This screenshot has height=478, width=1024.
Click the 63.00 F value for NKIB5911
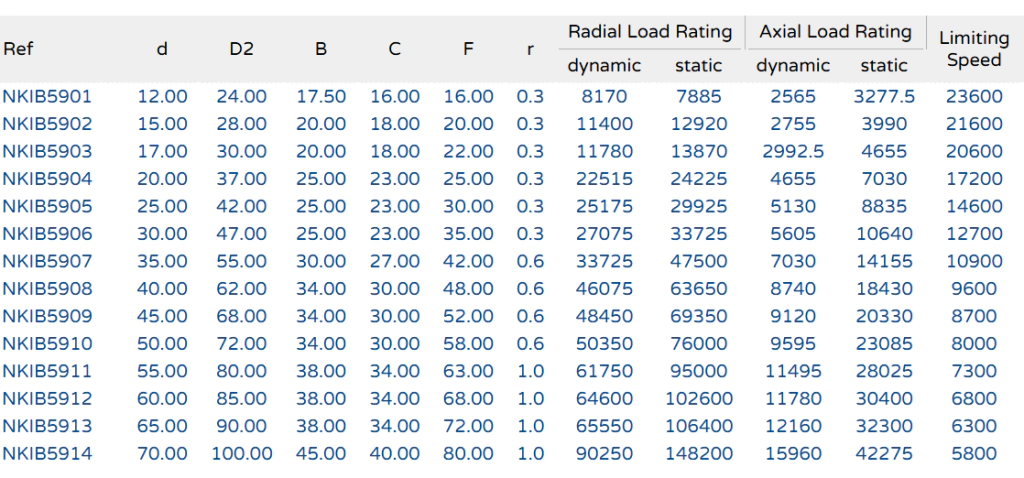click(468, 371)
